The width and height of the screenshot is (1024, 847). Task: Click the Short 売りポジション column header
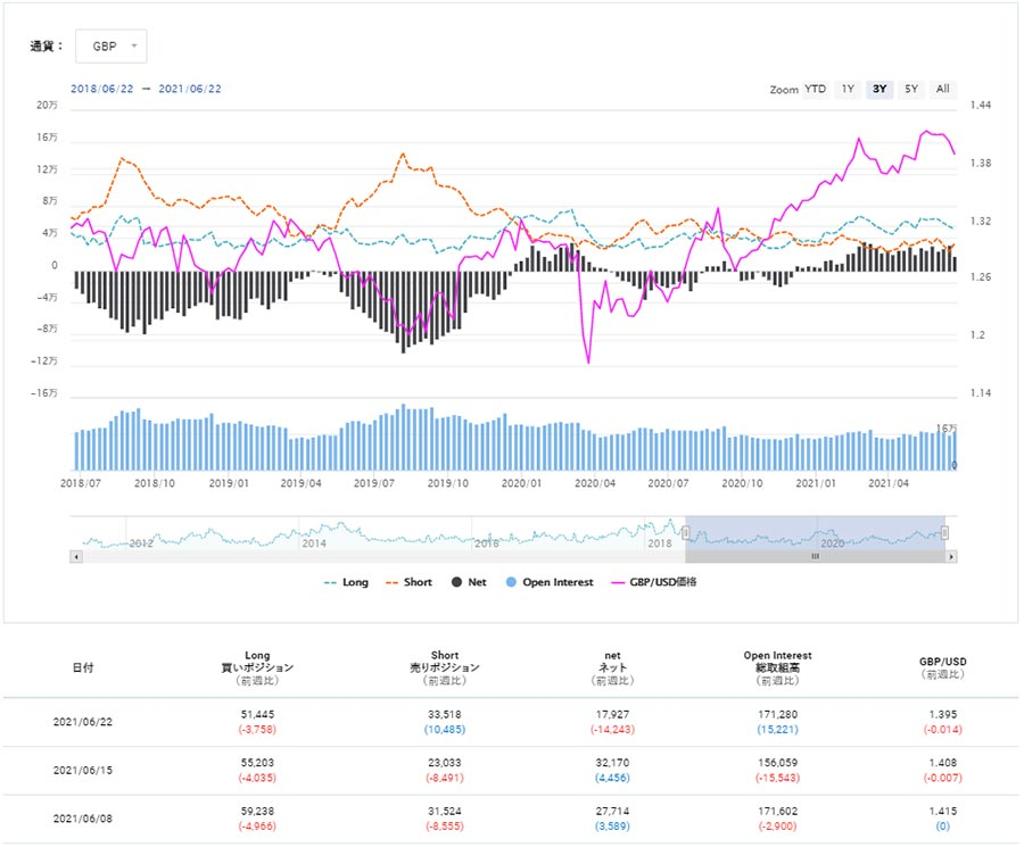point(445,667)
